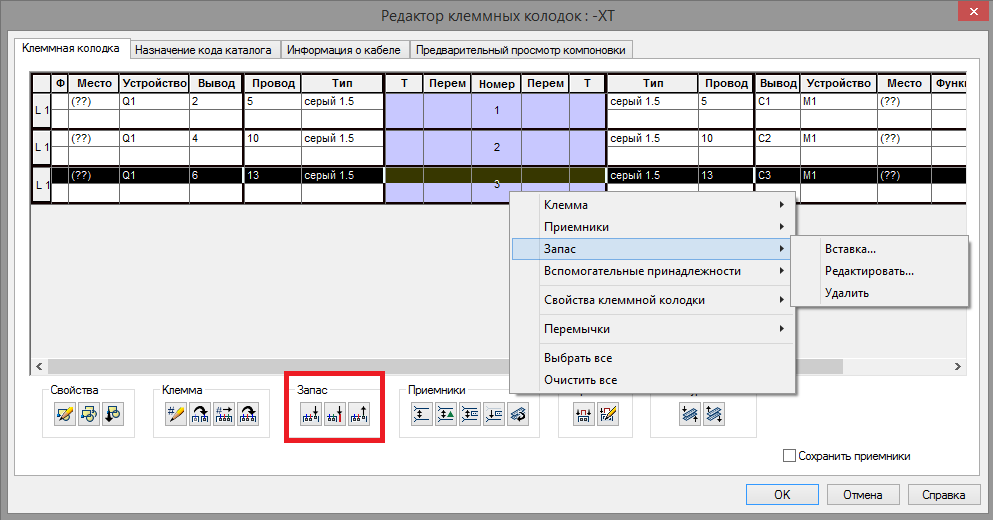993x520 pixels.
Task: Switch to Клеммная колодка tab
Action: pyautogui.click(x=71, y=48)
